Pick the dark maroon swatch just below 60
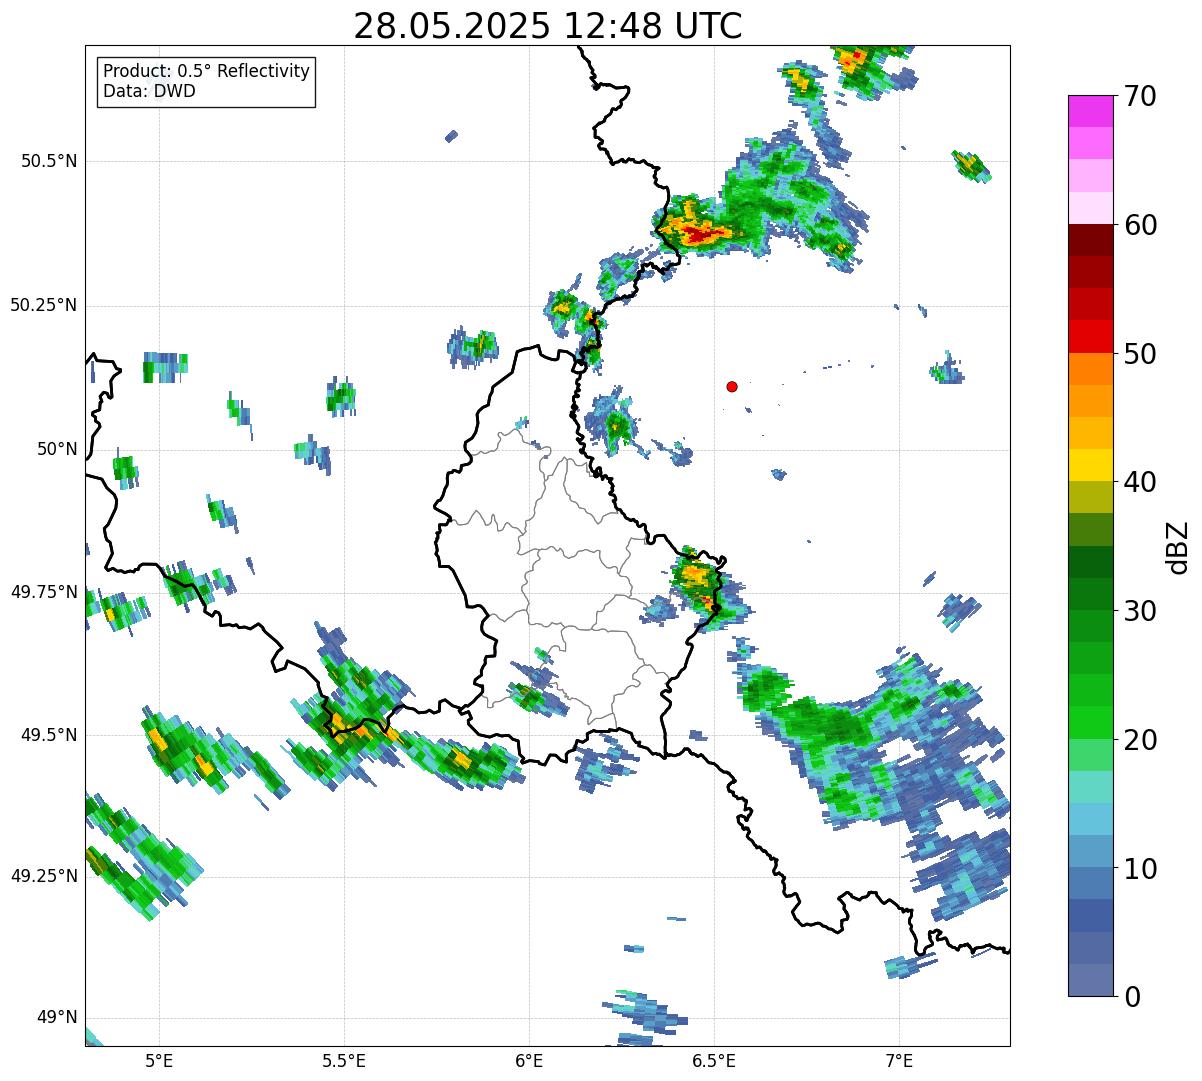The height and width of the screenshot is (1081, 1202). click(1090, 240)
